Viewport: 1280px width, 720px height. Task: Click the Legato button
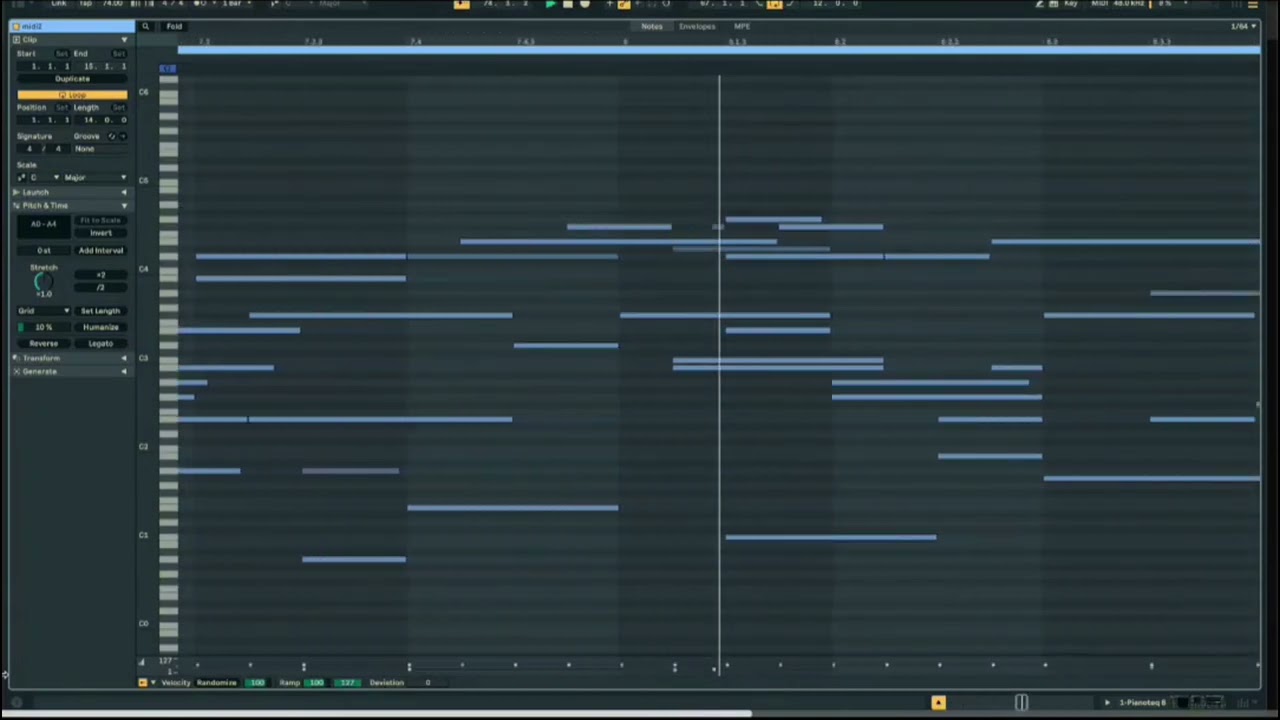100,343
